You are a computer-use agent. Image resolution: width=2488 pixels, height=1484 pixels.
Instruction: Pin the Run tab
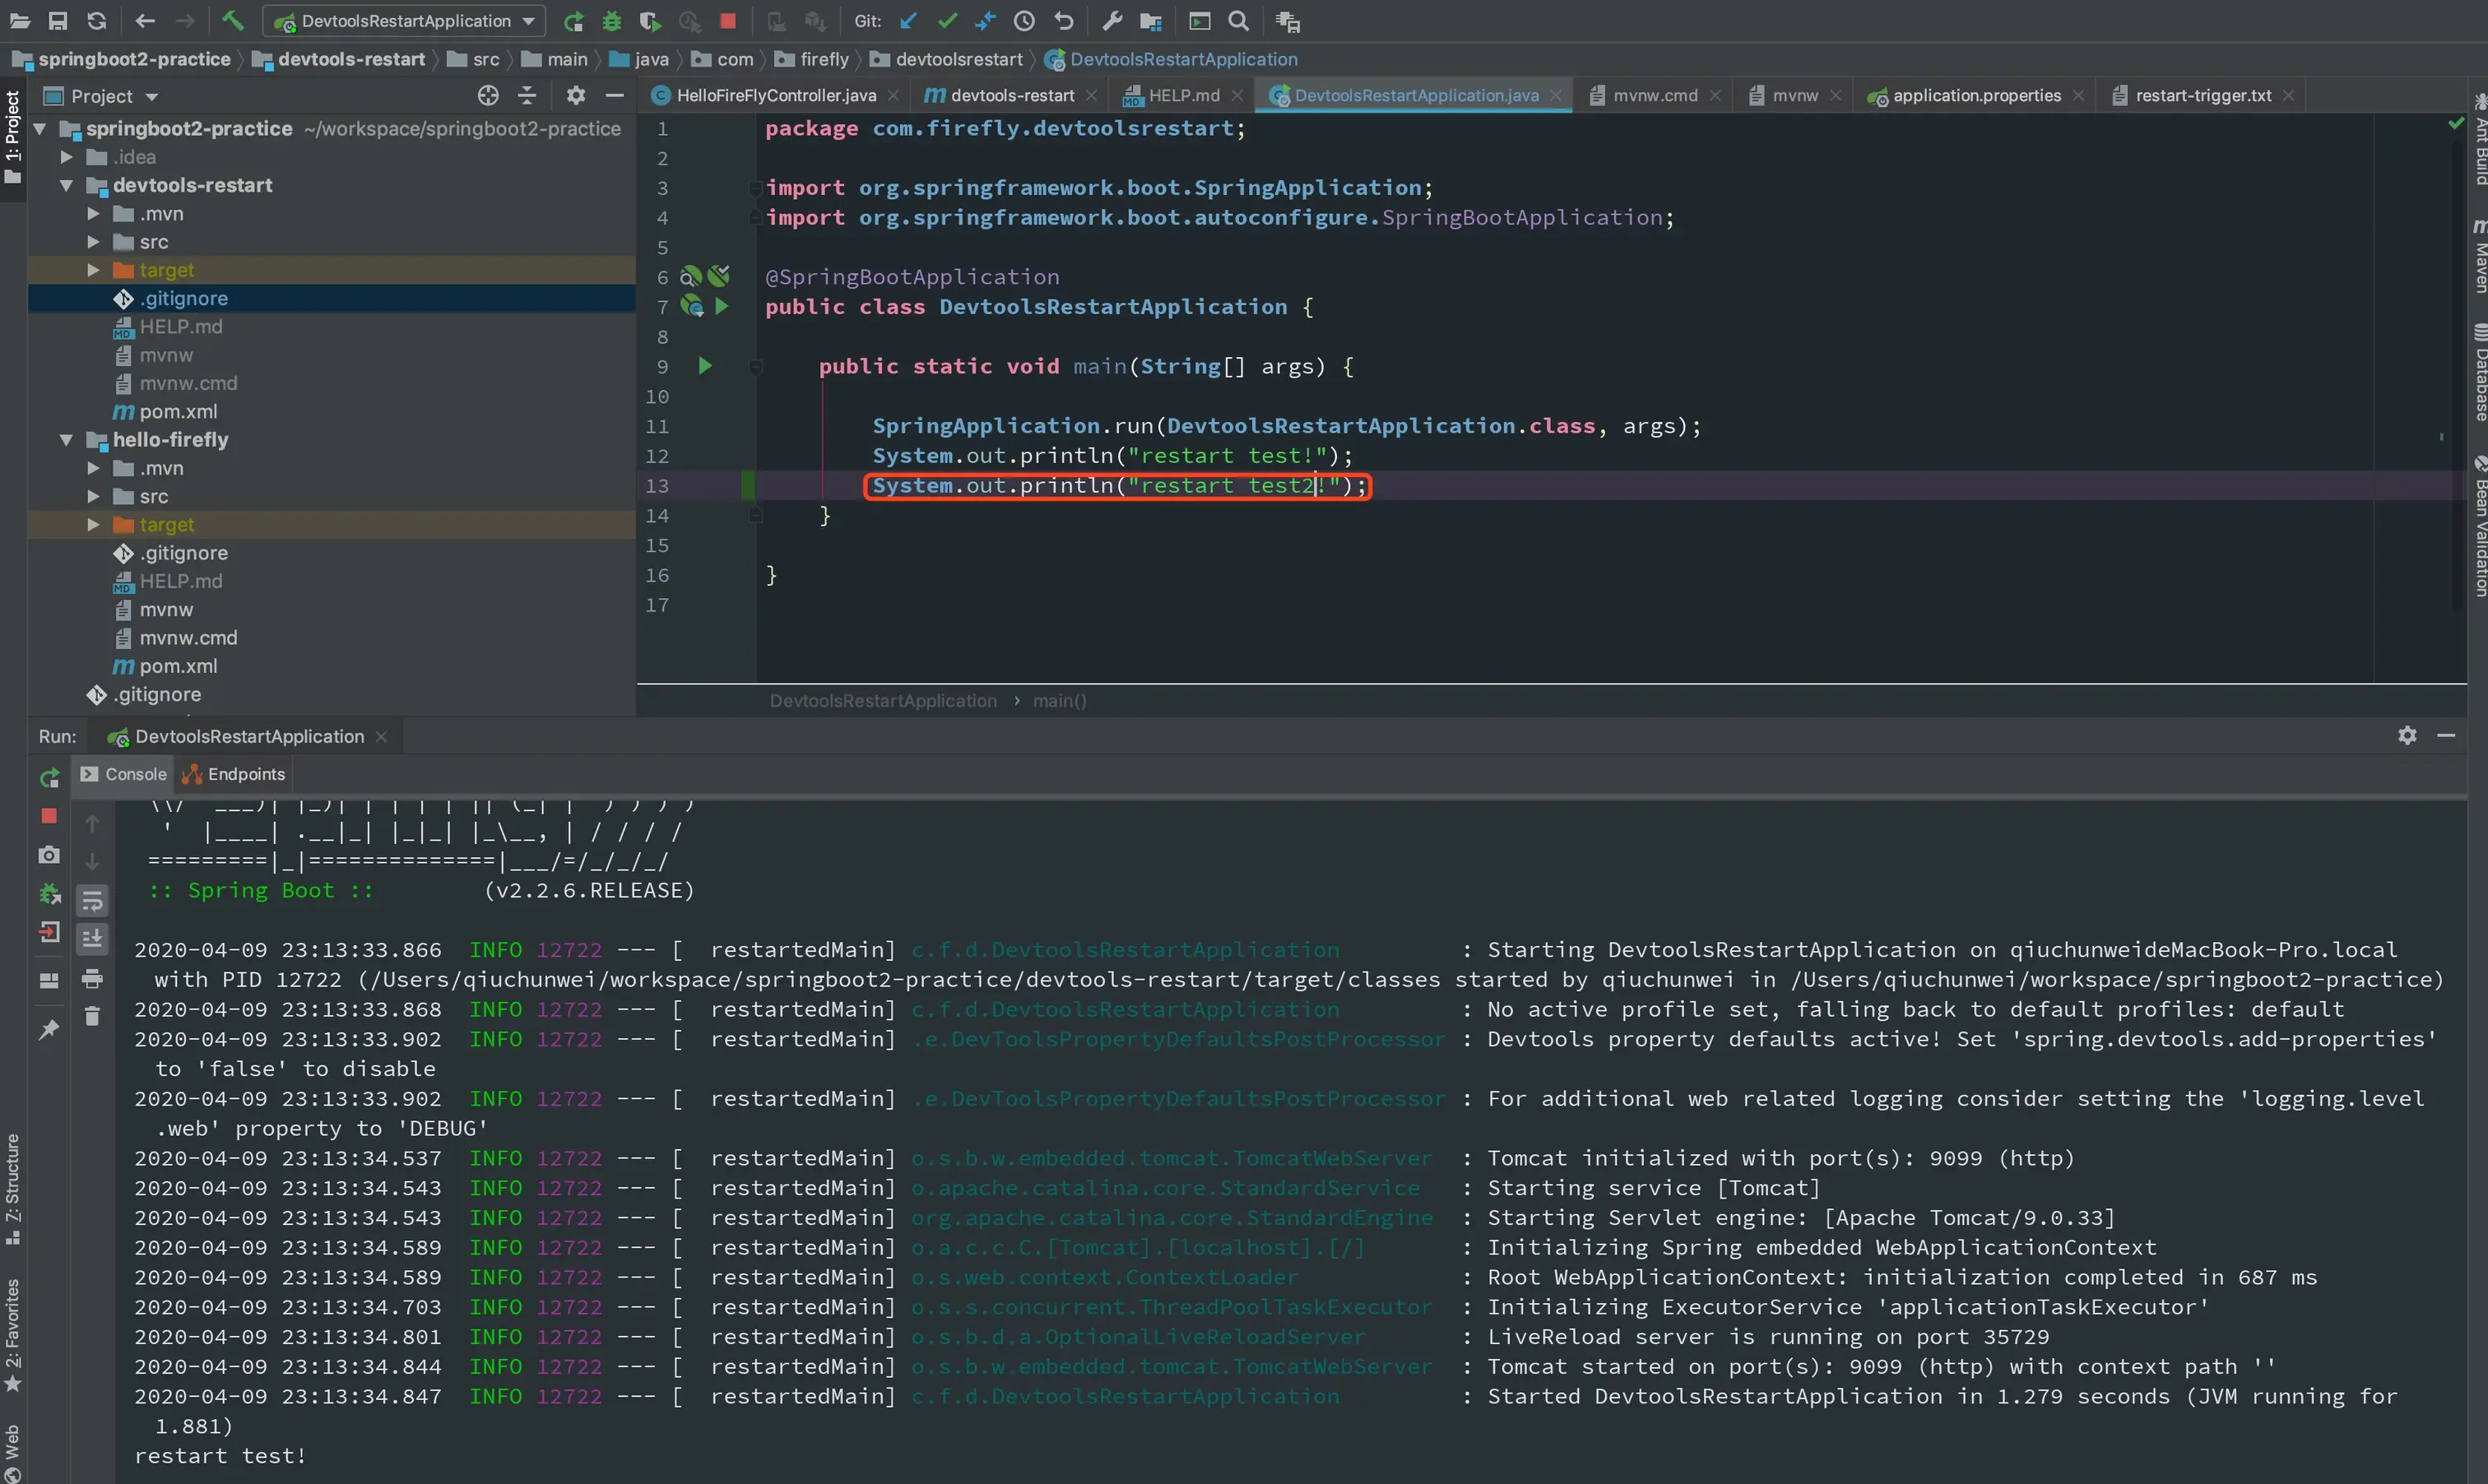tap(49, 1029)
